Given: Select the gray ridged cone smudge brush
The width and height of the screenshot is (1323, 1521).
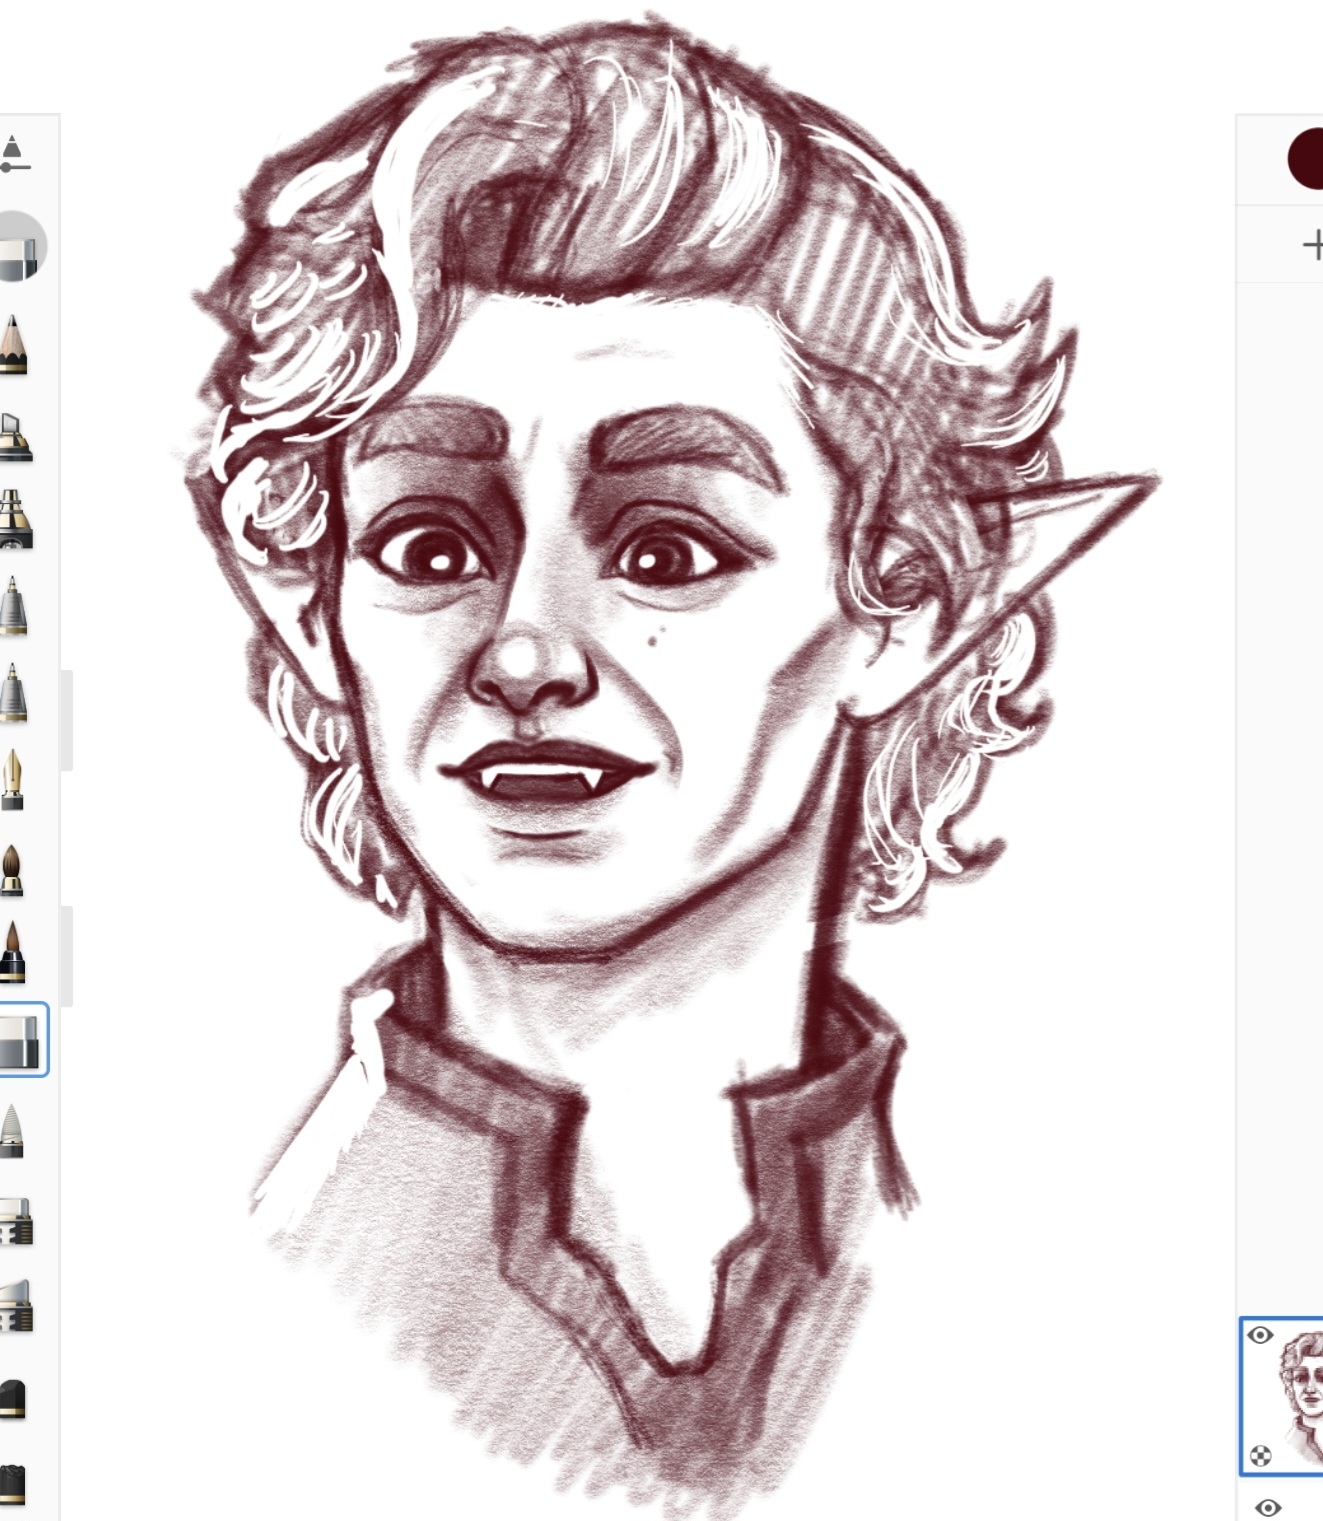Looking at the screenshot, I should 13,1131.
